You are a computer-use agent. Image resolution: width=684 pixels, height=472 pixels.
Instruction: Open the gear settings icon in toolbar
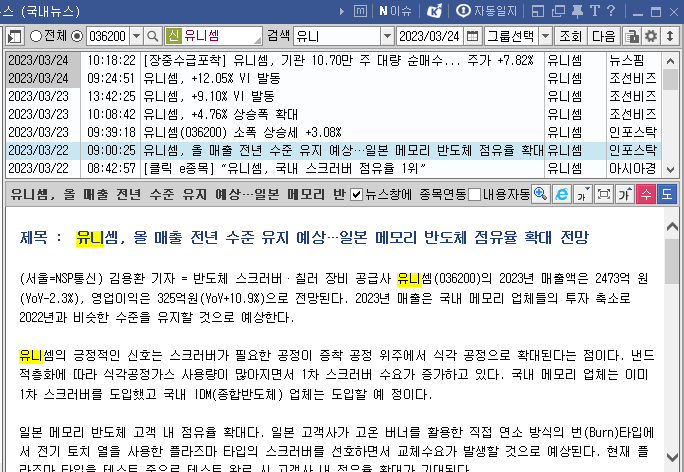(651, 36)
